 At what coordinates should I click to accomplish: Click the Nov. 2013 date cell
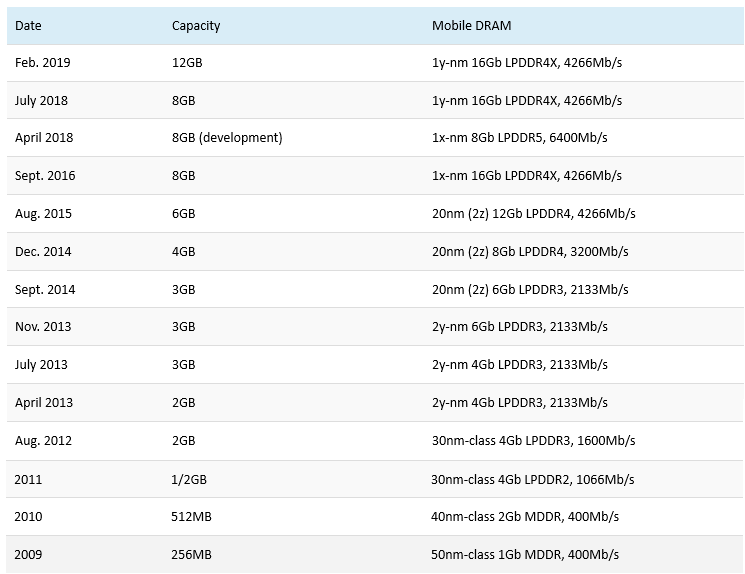[43, 327]
